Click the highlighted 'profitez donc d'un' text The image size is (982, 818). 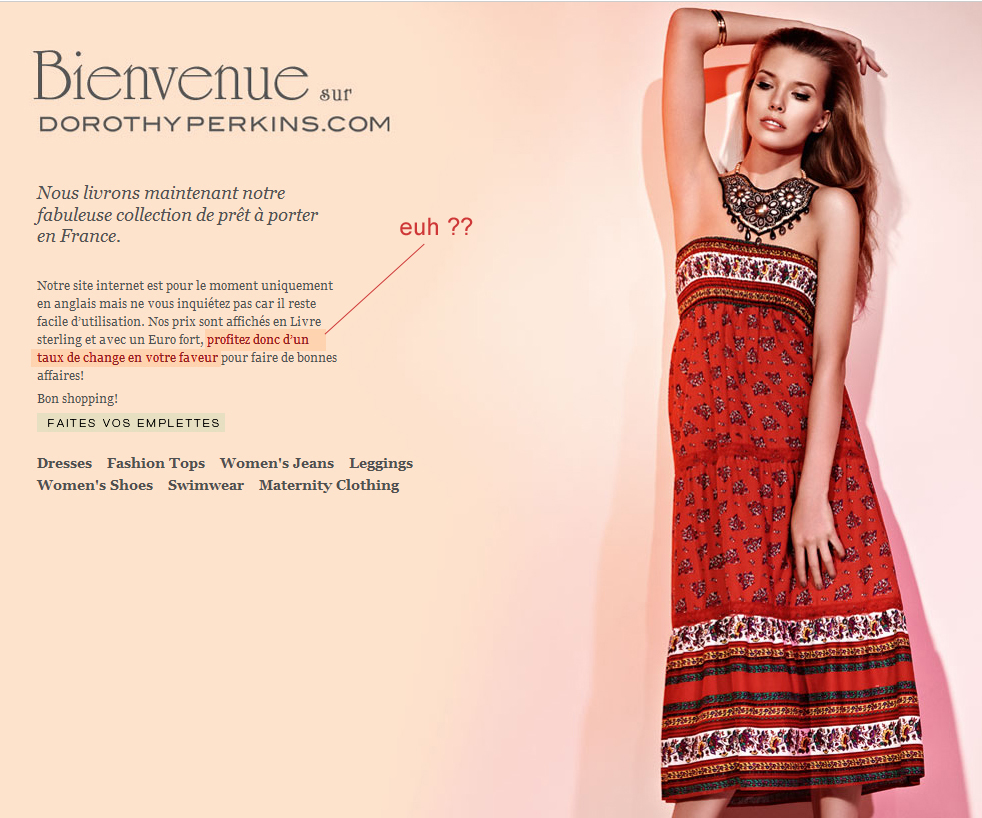257,339
